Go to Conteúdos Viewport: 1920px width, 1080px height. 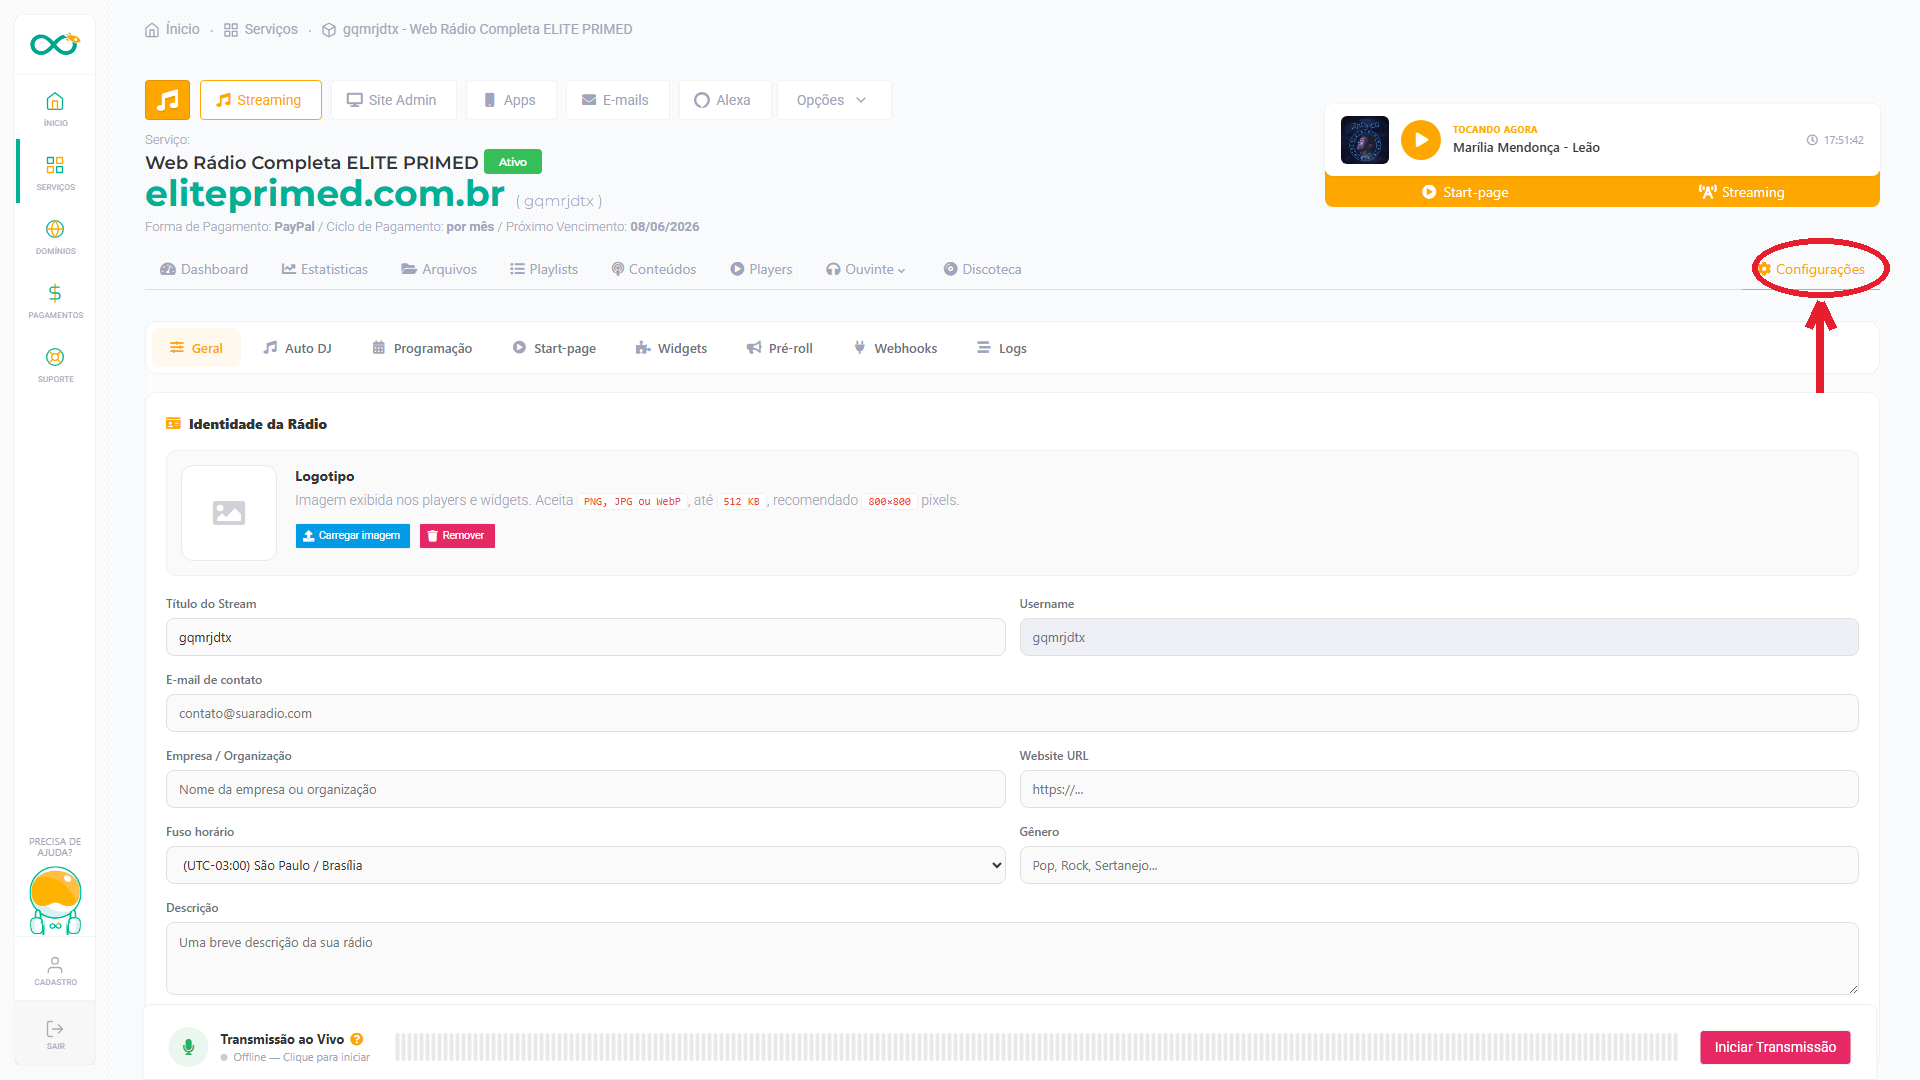click(654, 269)
